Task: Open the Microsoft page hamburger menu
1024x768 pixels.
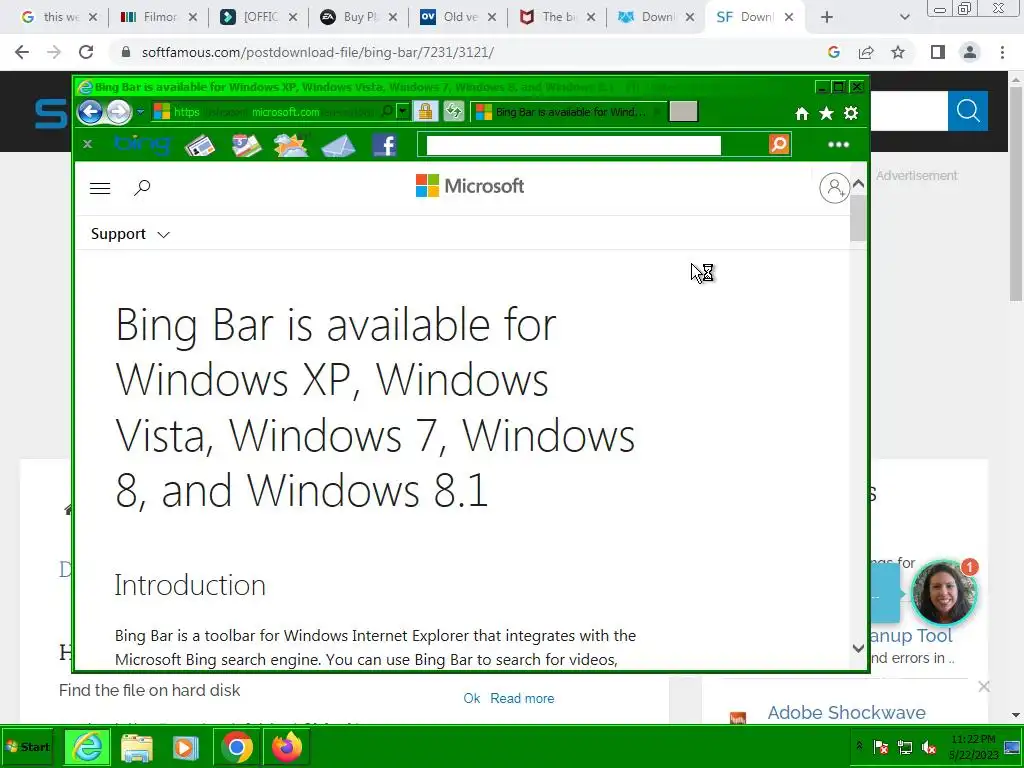Action: pyautogui.click(x=100, y=188)
